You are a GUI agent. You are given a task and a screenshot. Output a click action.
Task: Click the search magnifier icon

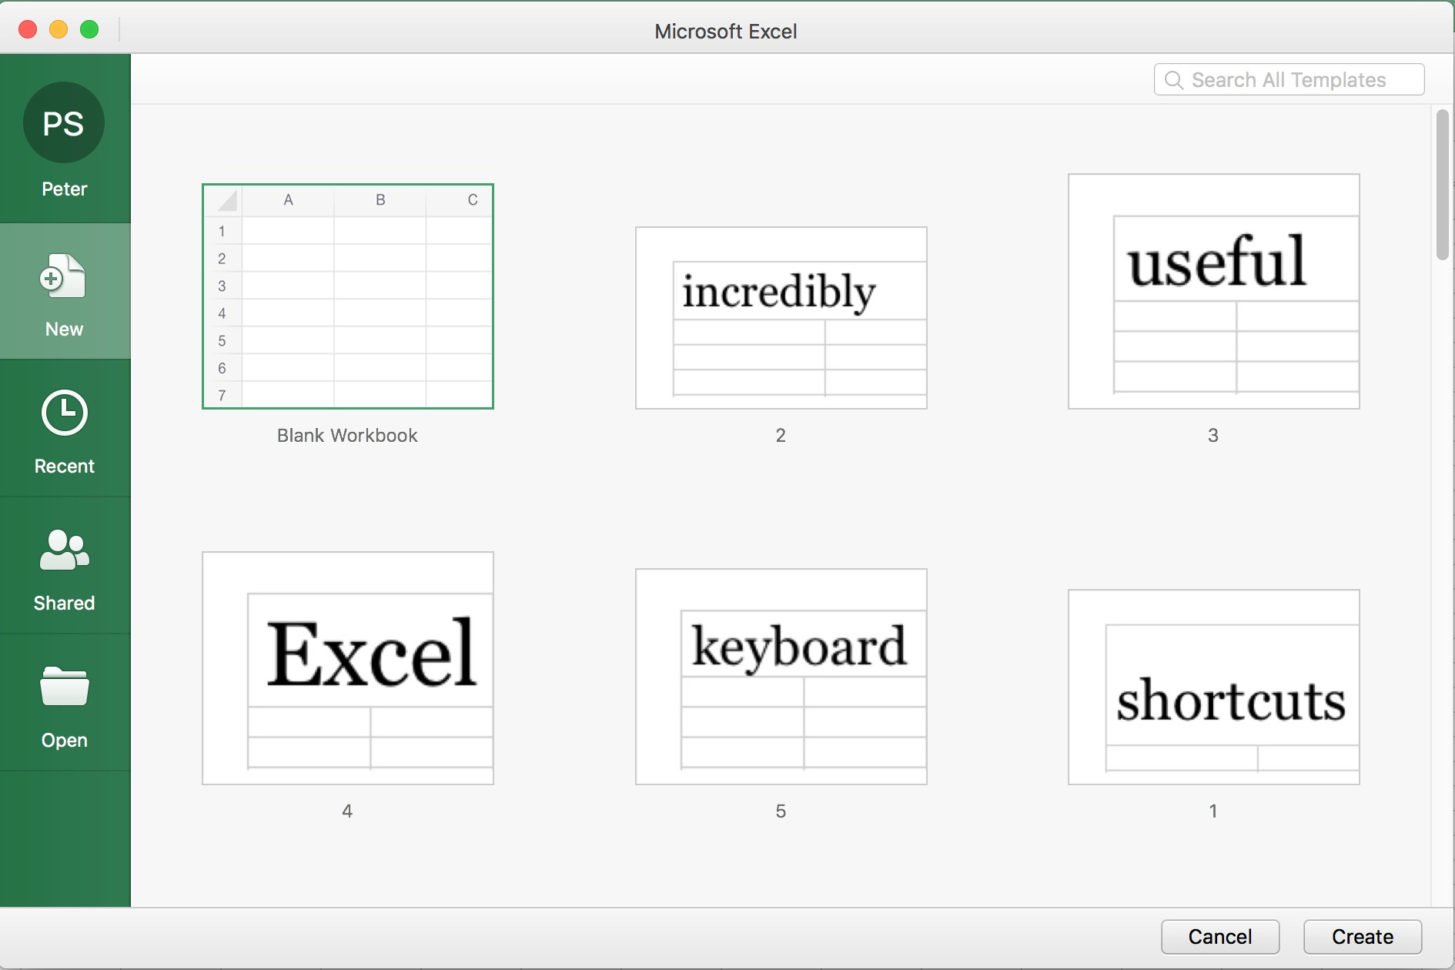click(x=1174, y=80)
